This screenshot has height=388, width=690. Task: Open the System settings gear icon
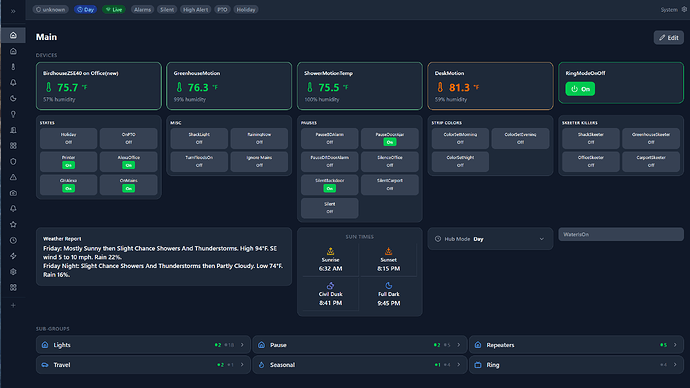coord(684,9)
